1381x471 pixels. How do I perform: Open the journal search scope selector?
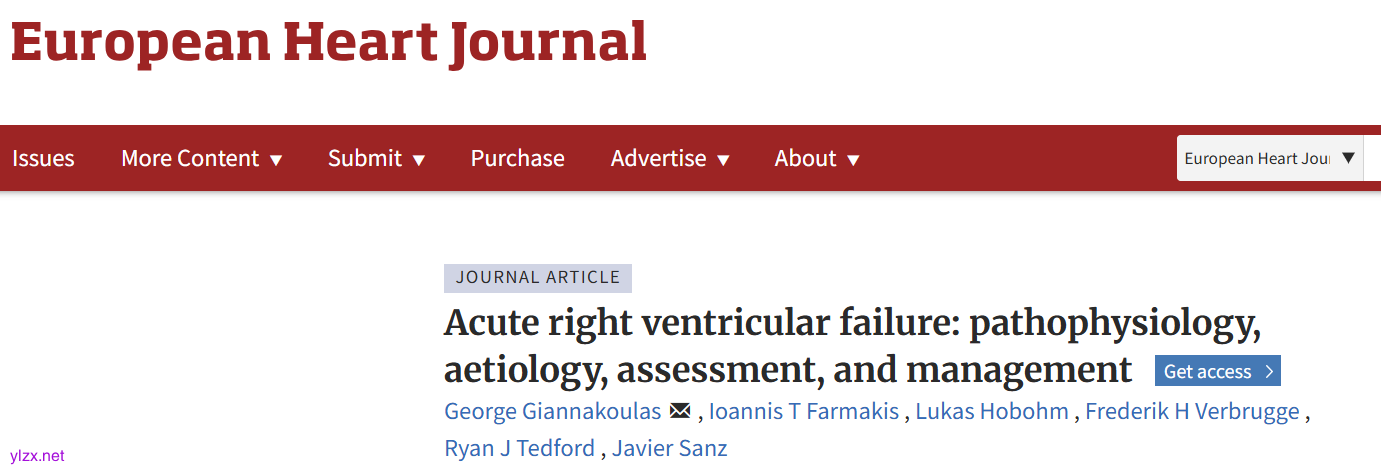[x=1270, y=158]
